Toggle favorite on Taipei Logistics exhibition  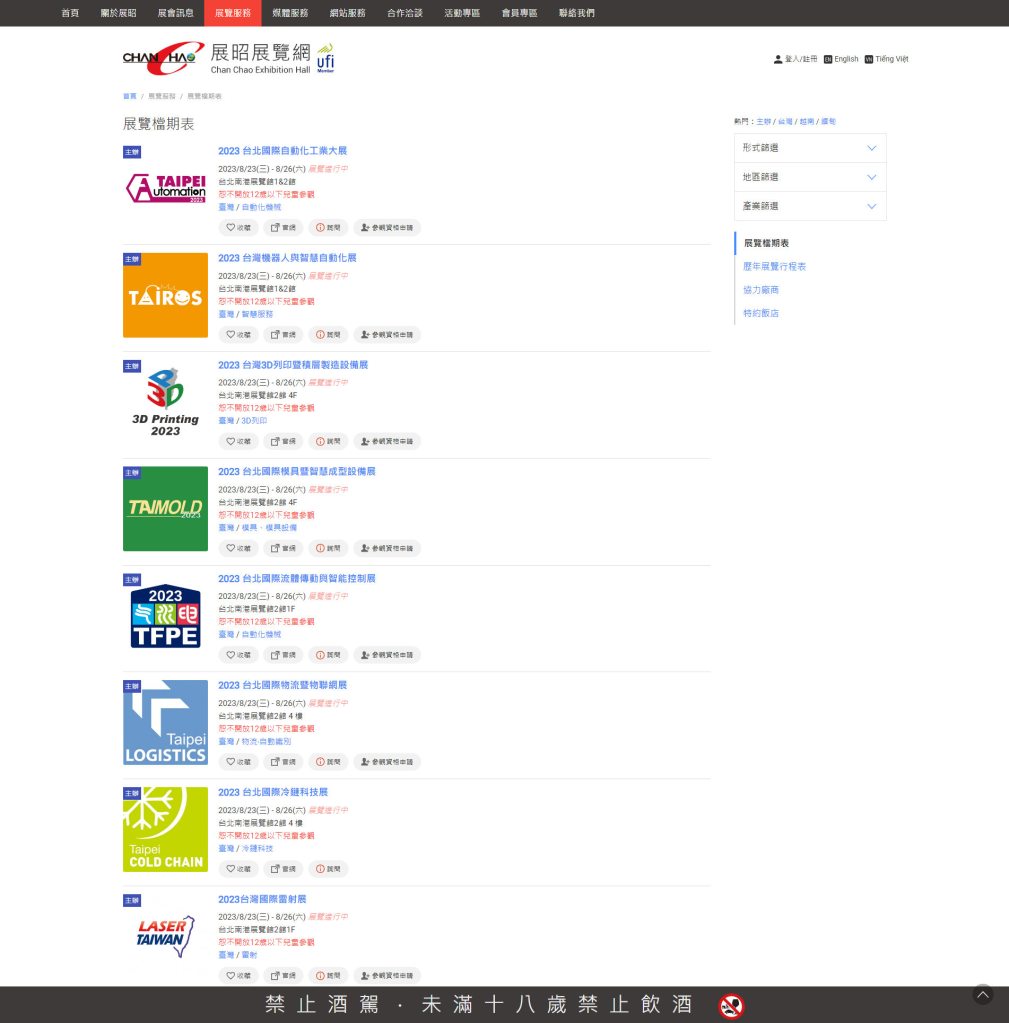pos(238,762)
